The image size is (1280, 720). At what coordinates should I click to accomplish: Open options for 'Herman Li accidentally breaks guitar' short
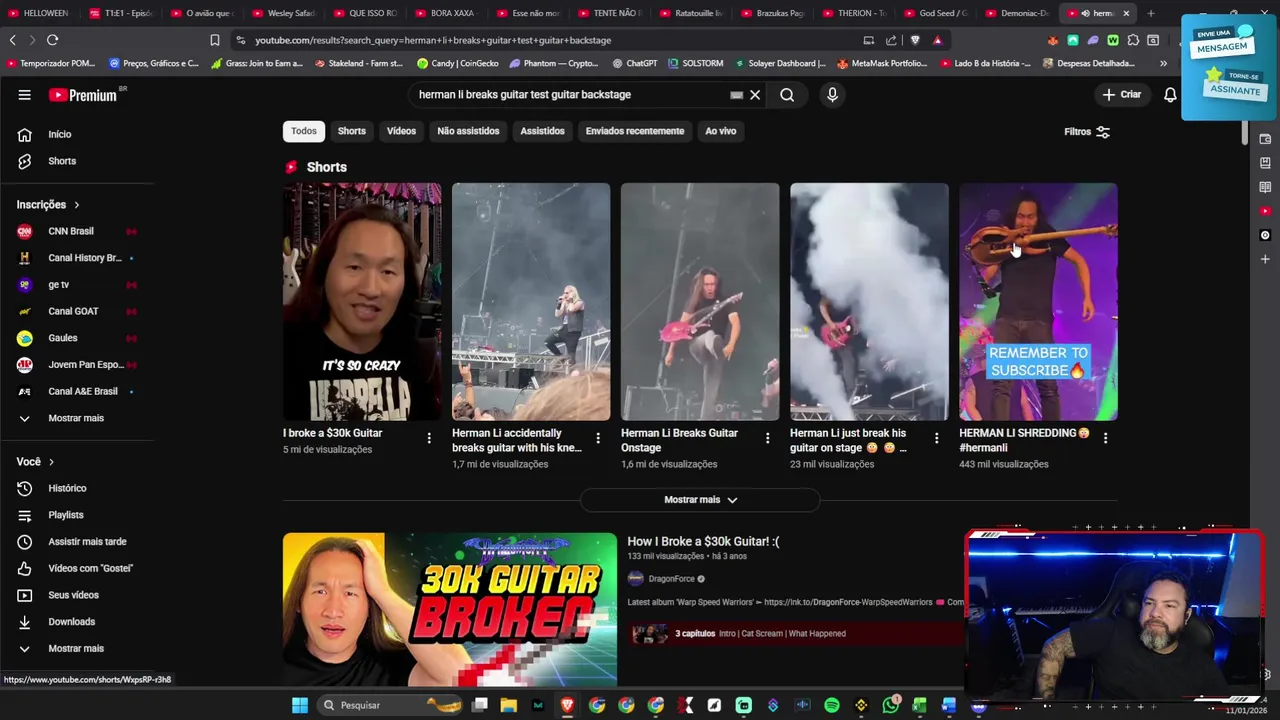tap(598, 438)
